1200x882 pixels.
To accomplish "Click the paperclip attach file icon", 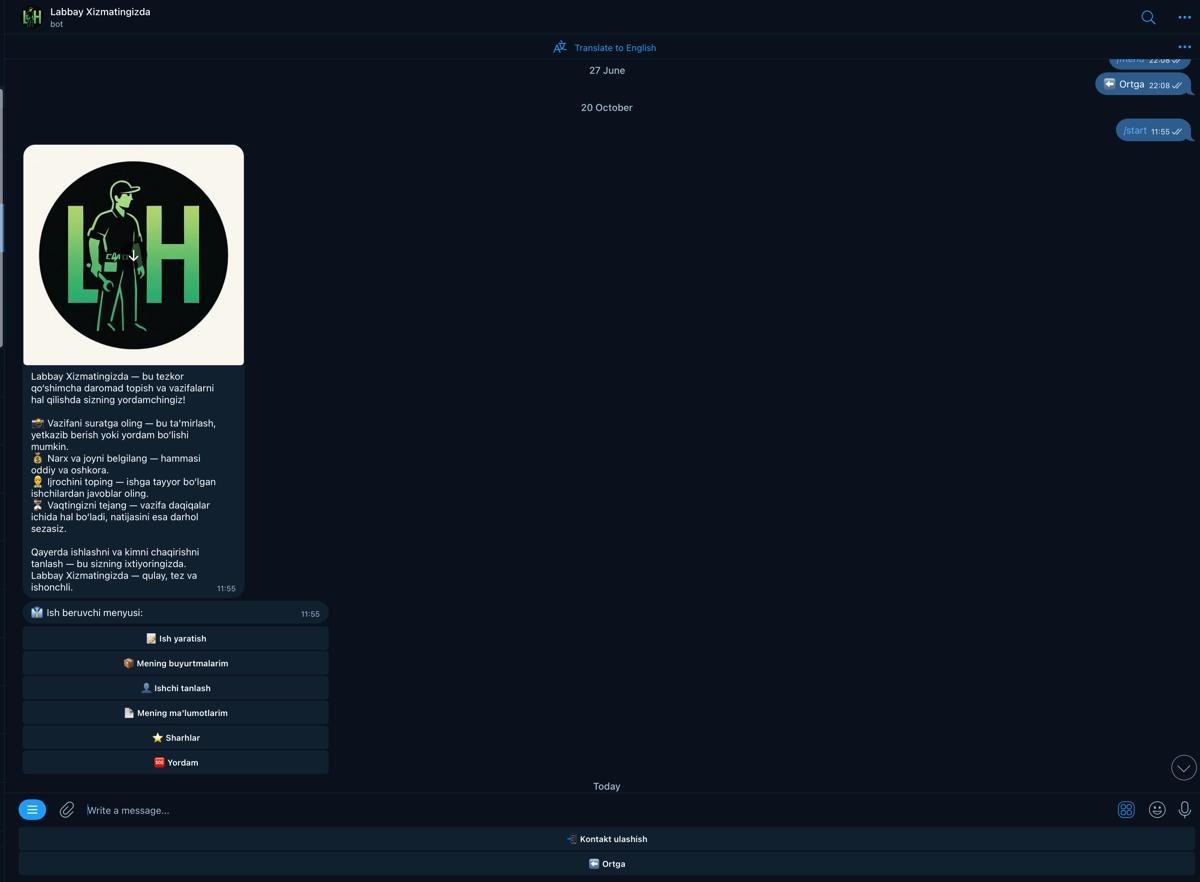I will tap(67, 810).
